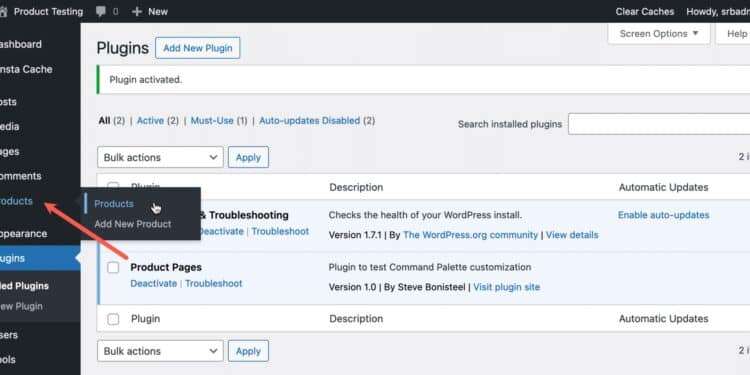
Task: Toggle the select-all checkbox in bottom Plugin row
Action: point(113,319)
